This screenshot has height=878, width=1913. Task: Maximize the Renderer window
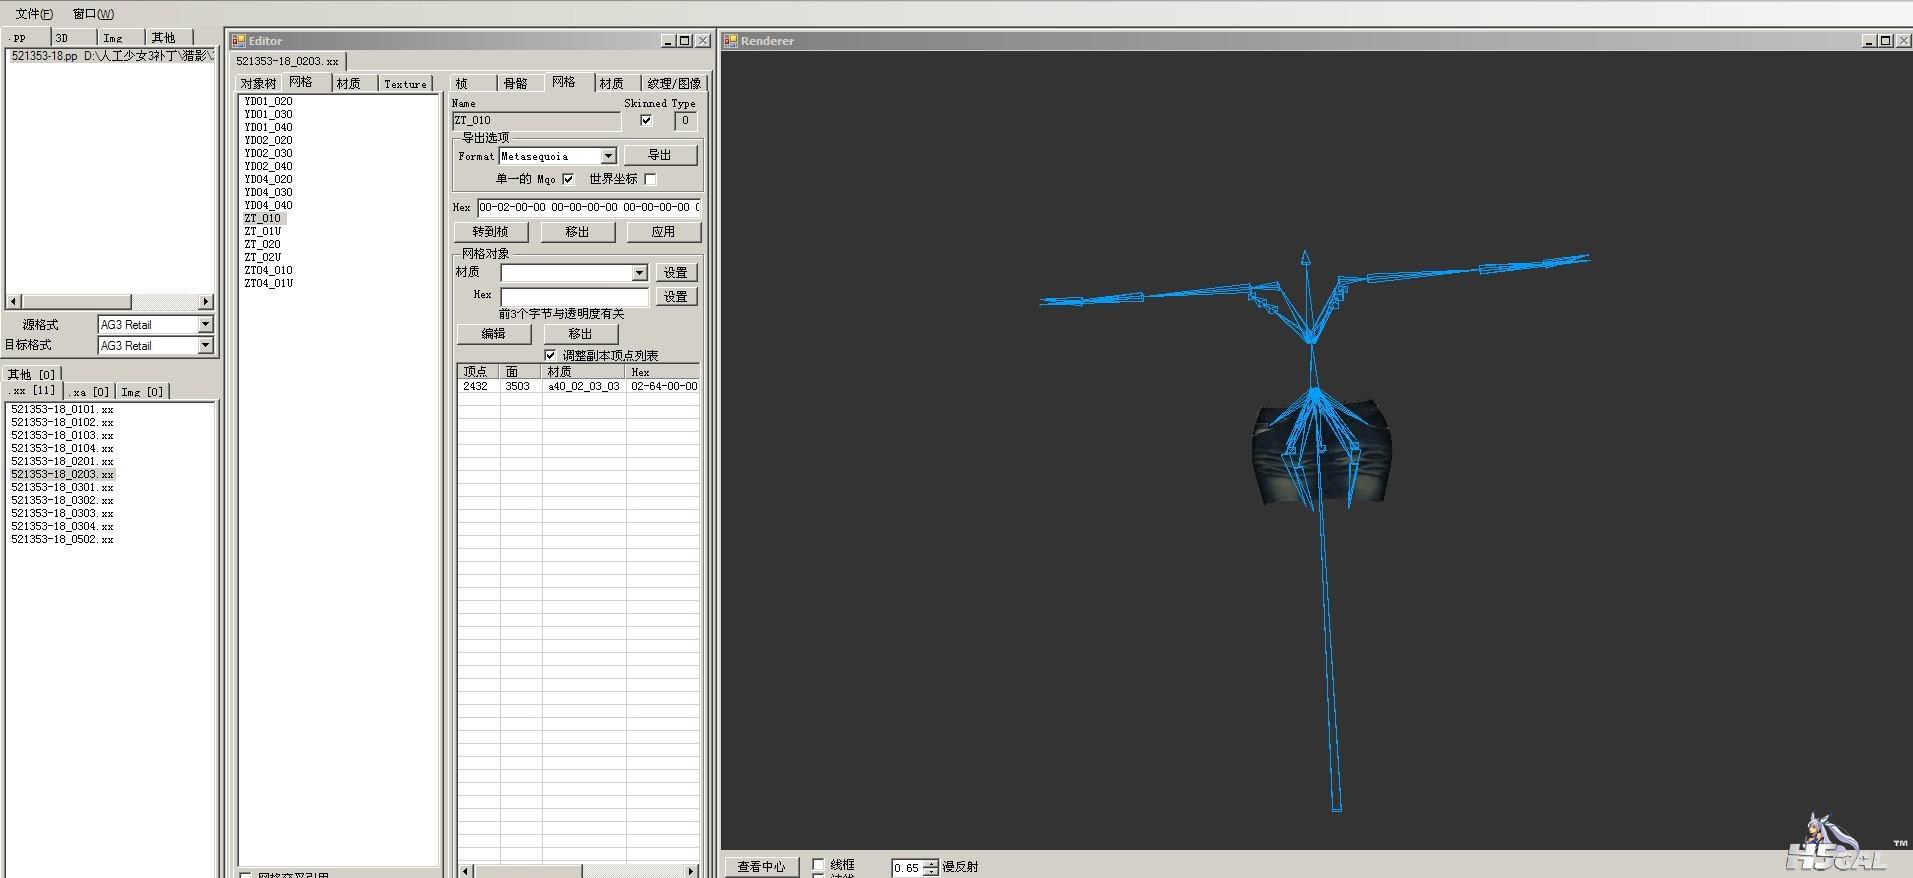coord(1885,41)
